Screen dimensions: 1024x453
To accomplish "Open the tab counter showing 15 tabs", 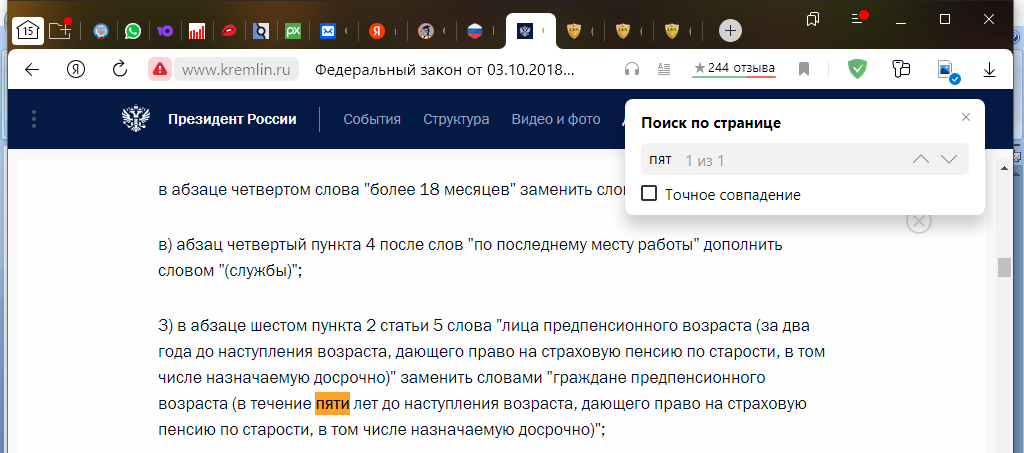I will [27, 30].
